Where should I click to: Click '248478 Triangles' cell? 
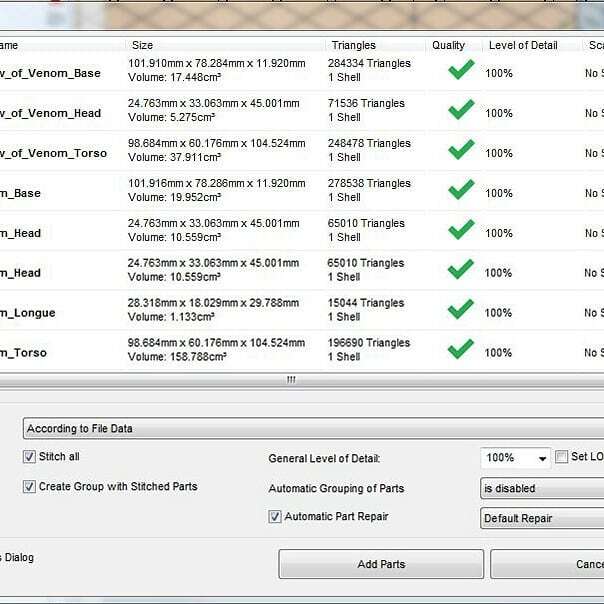tap(369, 143)
